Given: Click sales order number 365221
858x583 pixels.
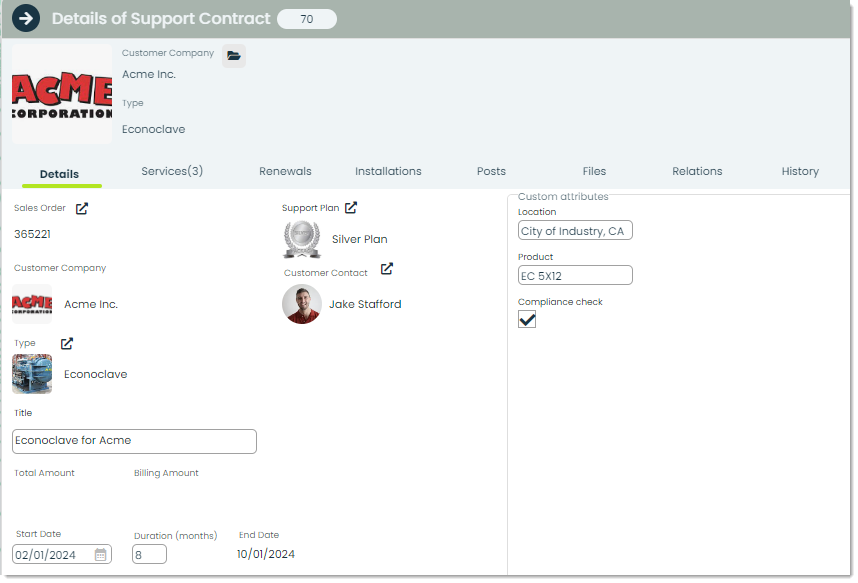Looking at the screenshot, I should click(32, 234).
